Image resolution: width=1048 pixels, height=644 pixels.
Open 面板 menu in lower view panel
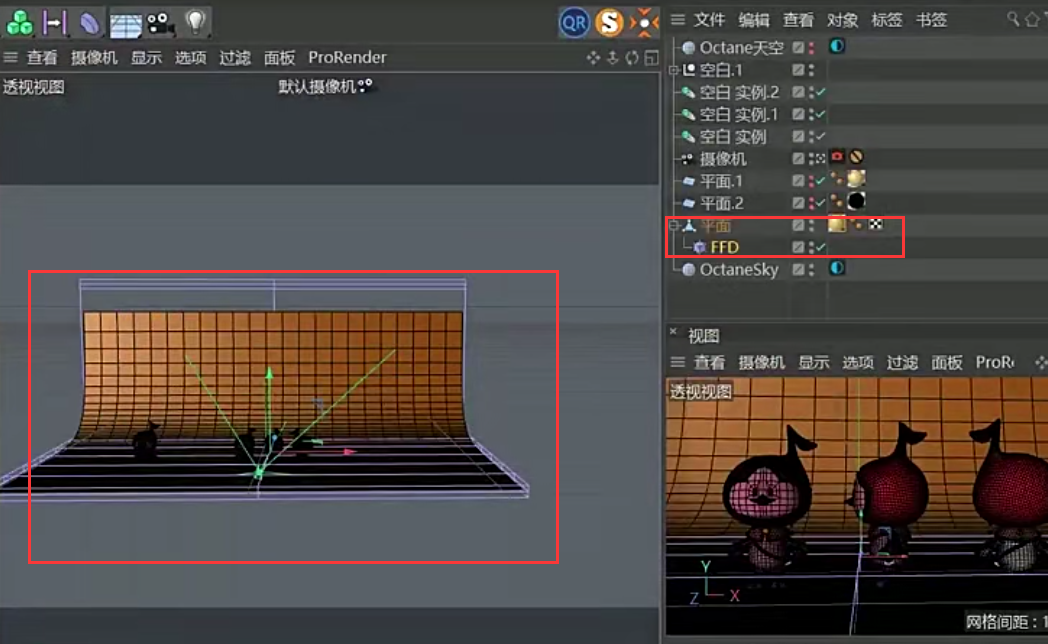click(x=947, y=362)
